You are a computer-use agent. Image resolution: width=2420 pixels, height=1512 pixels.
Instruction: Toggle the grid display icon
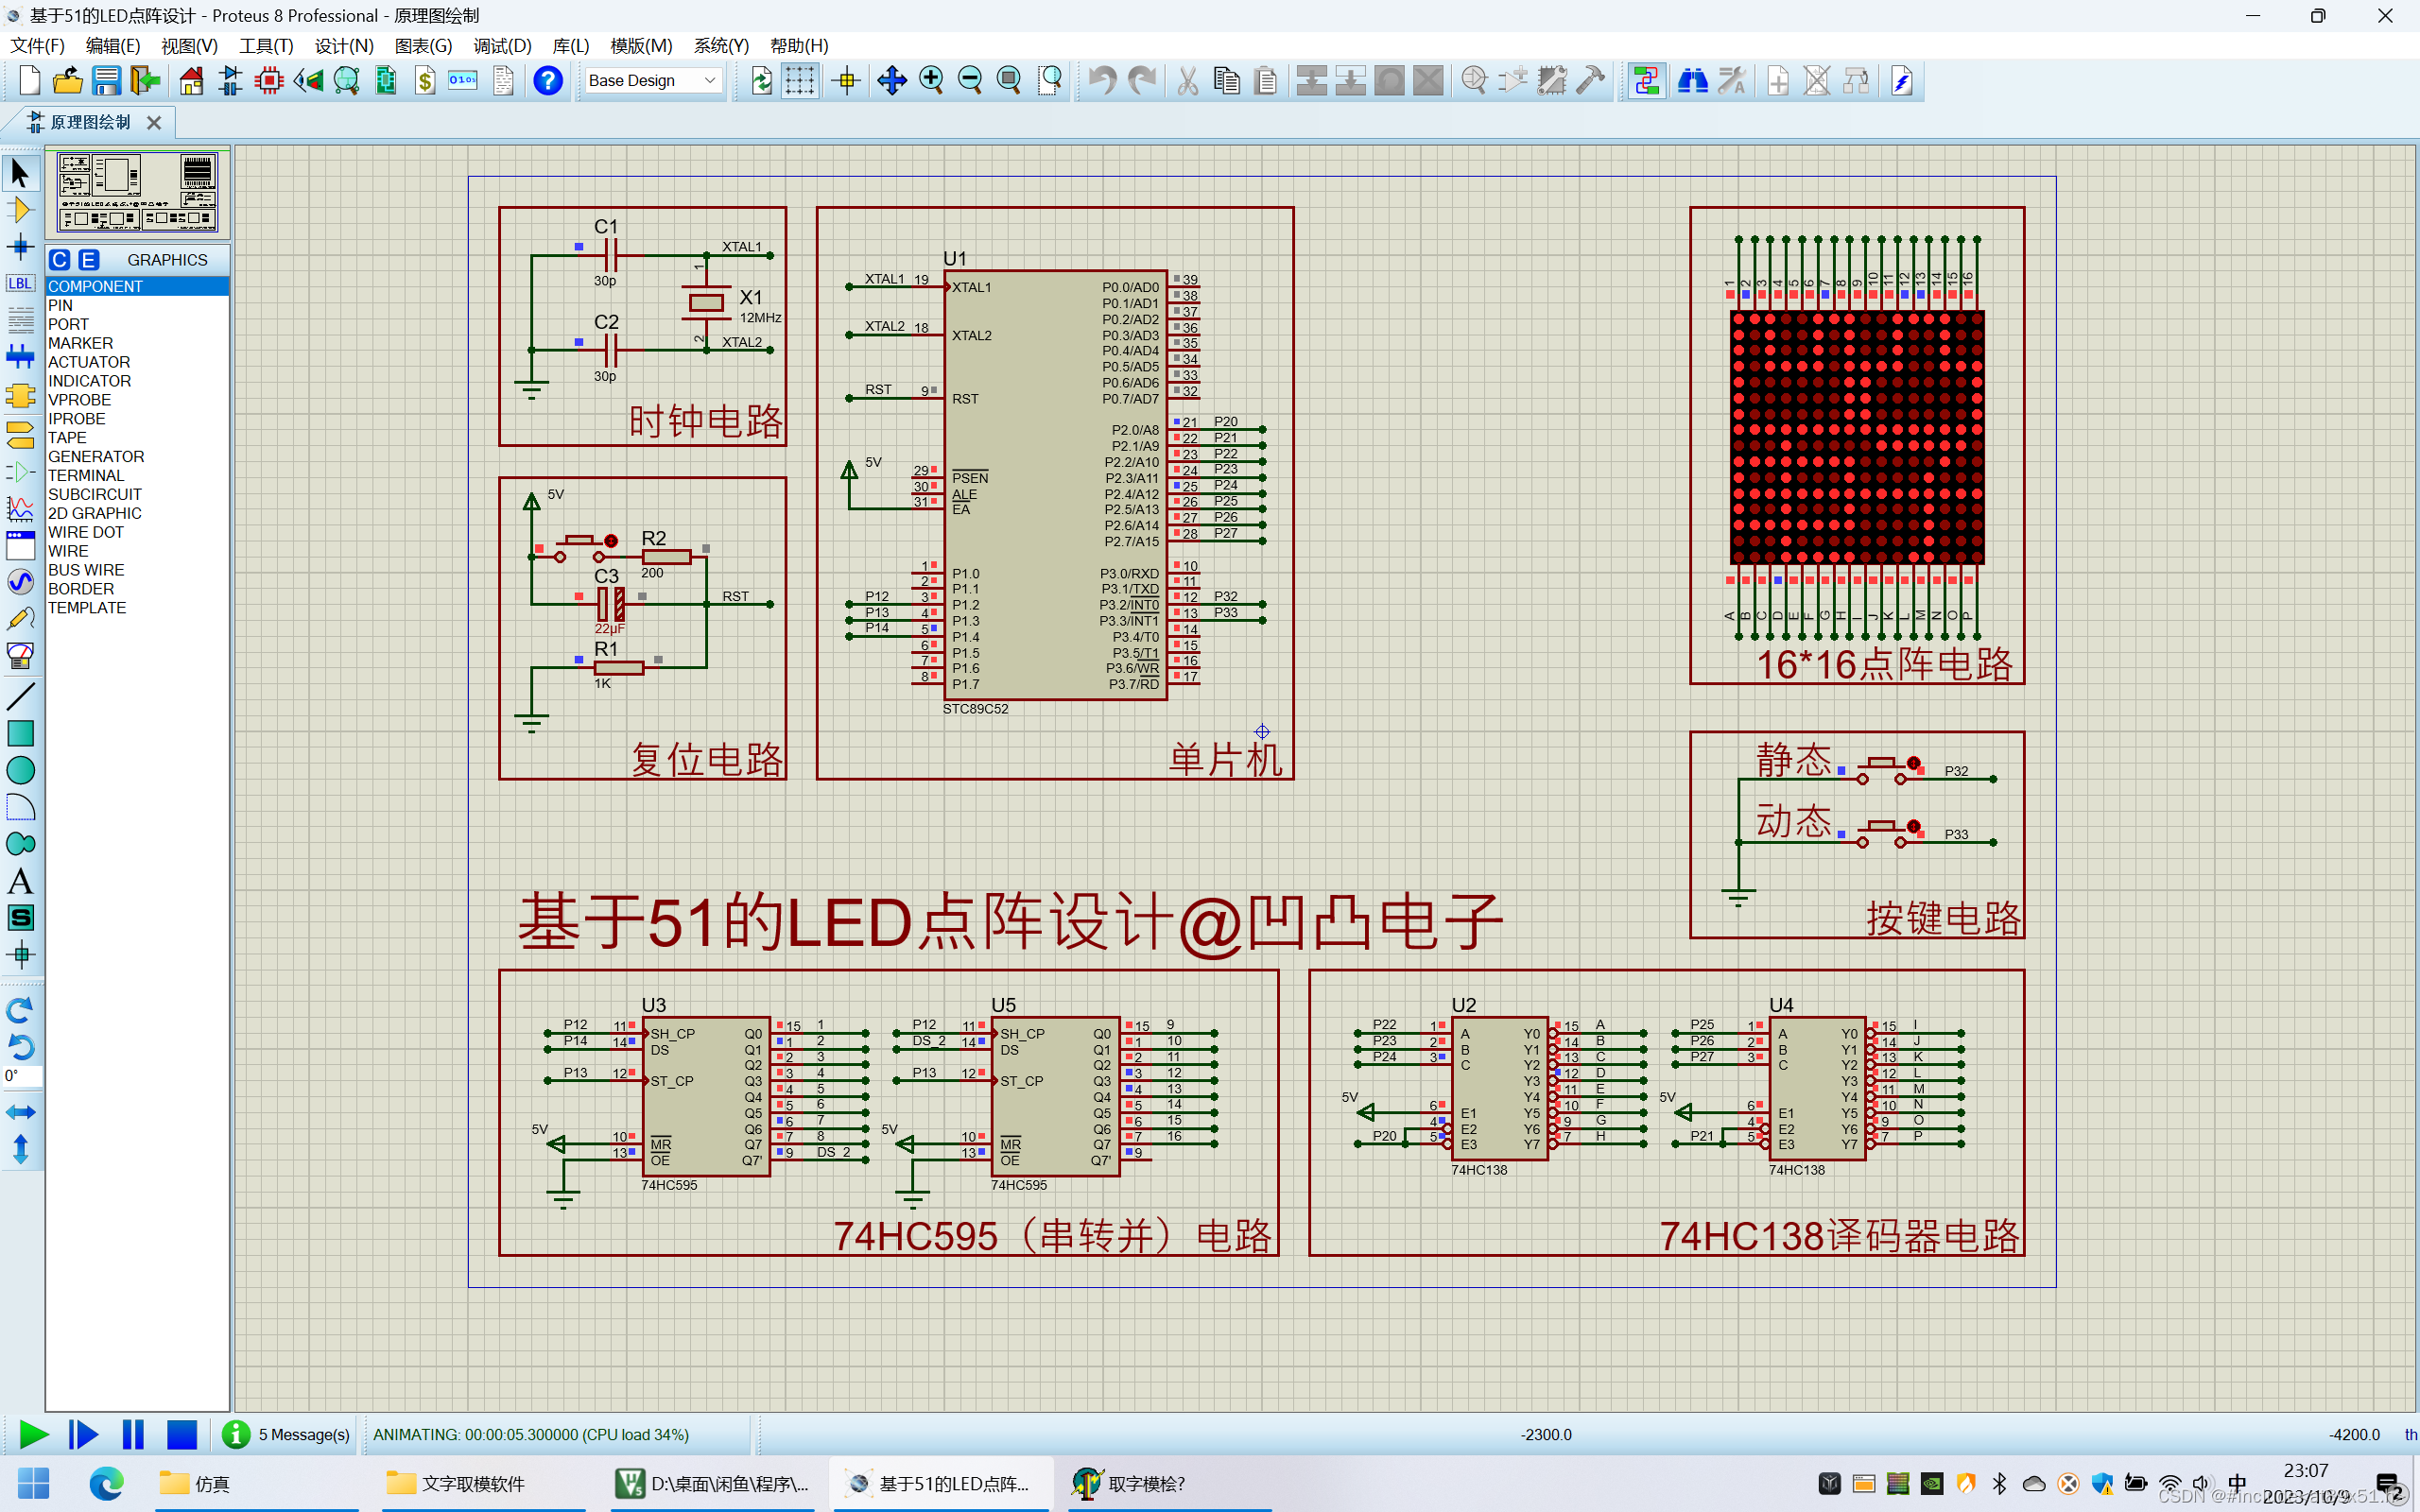[x=799, y=81]
